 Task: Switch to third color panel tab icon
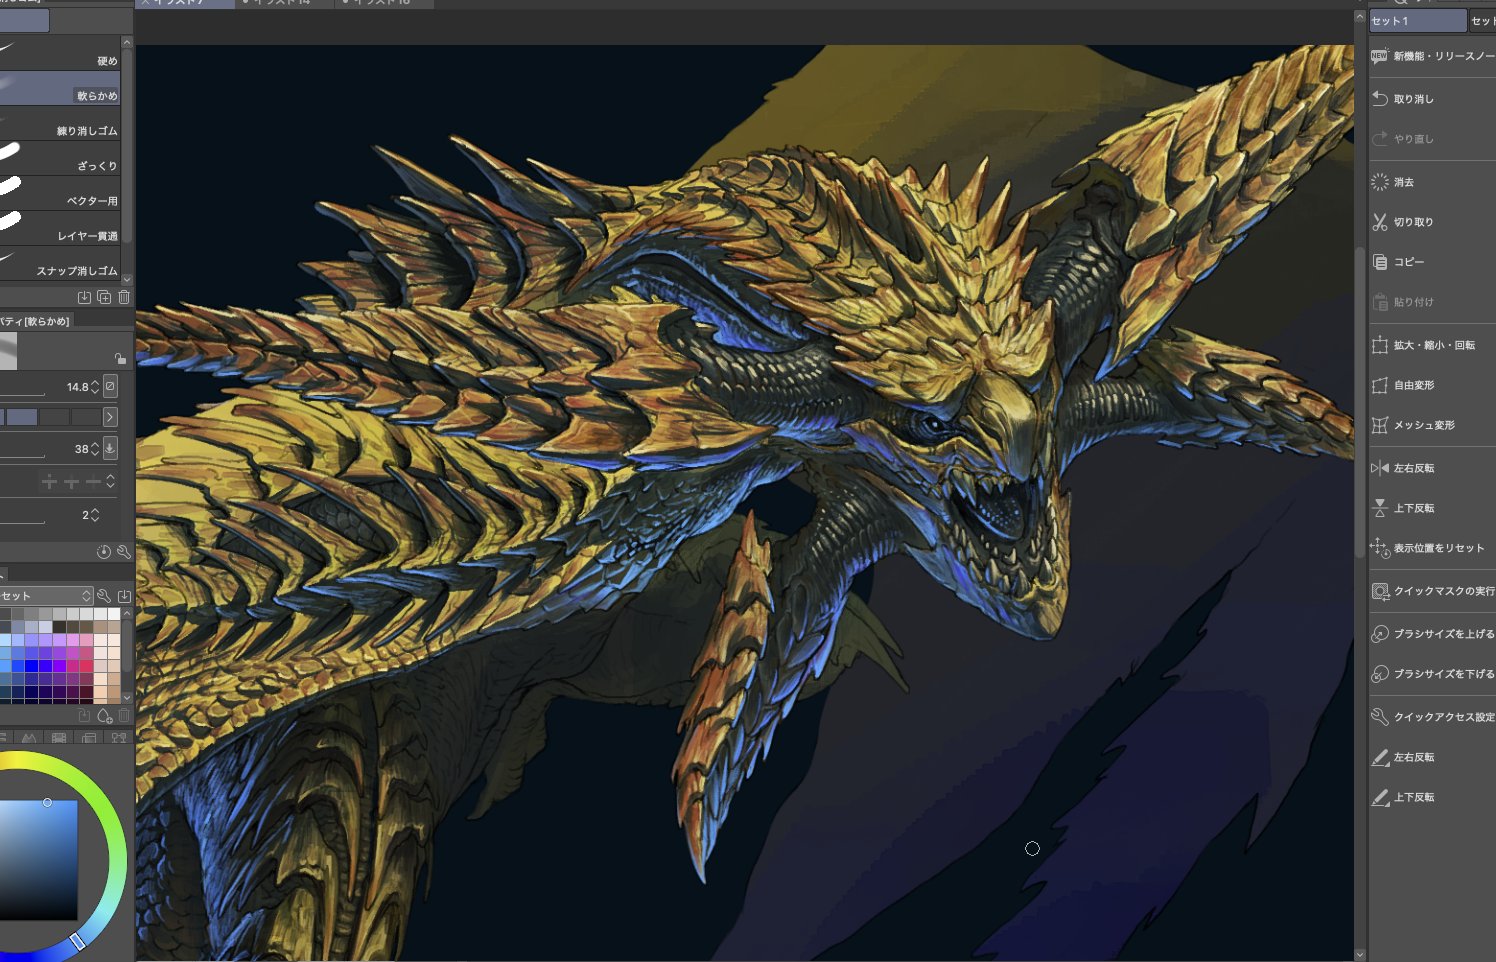[x=59, y=738]
